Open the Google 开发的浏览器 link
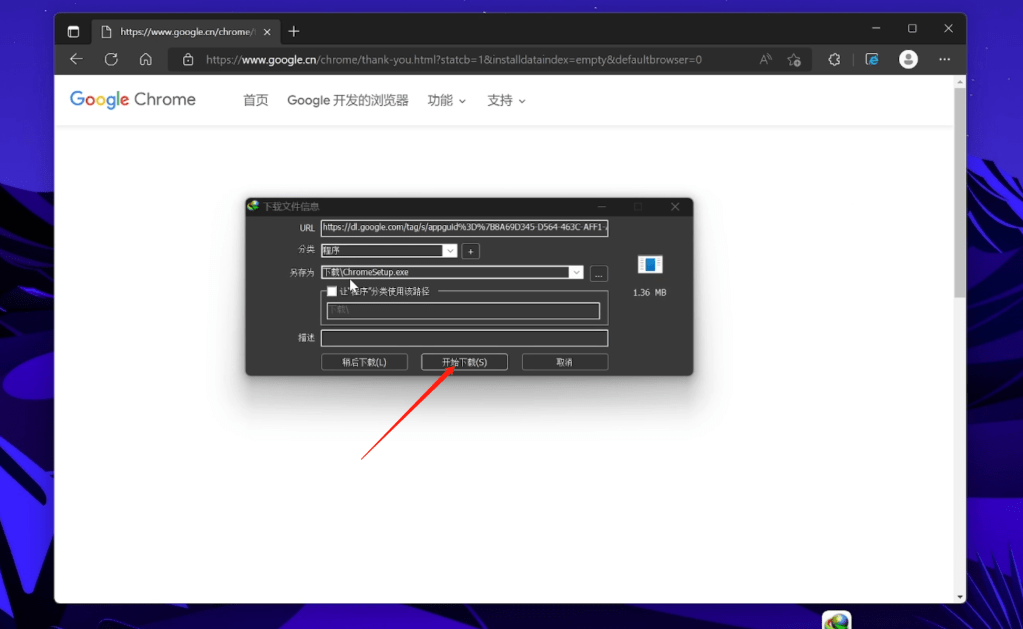 click(348, 100)
